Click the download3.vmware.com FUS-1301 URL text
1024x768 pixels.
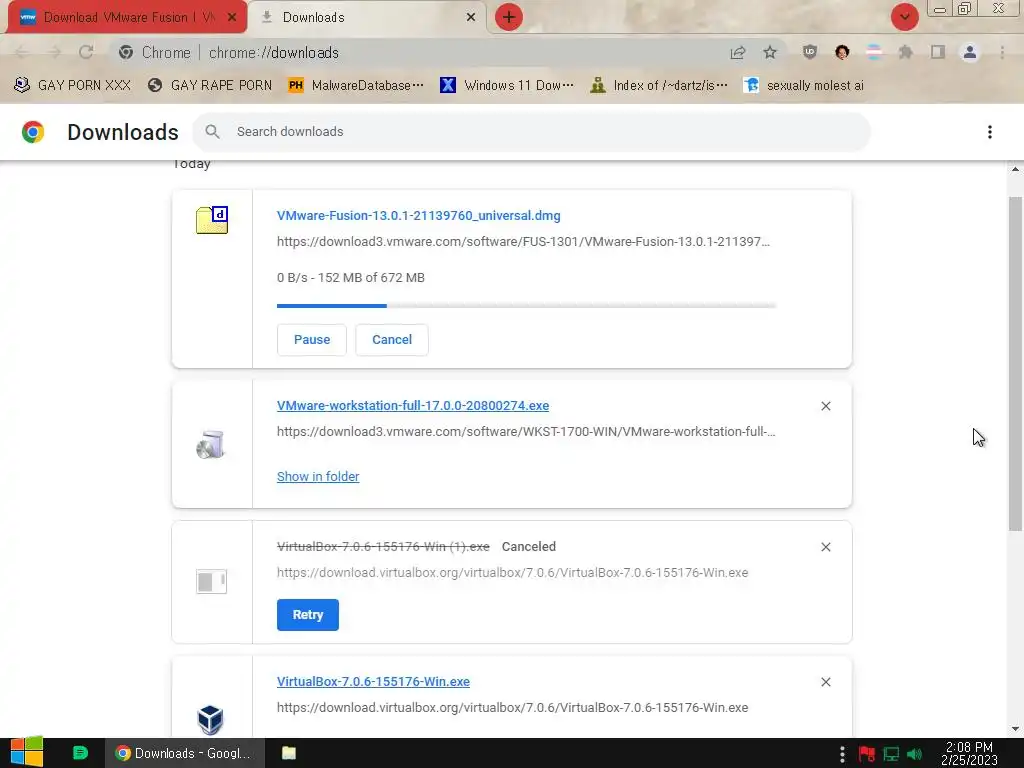[523, 242]
